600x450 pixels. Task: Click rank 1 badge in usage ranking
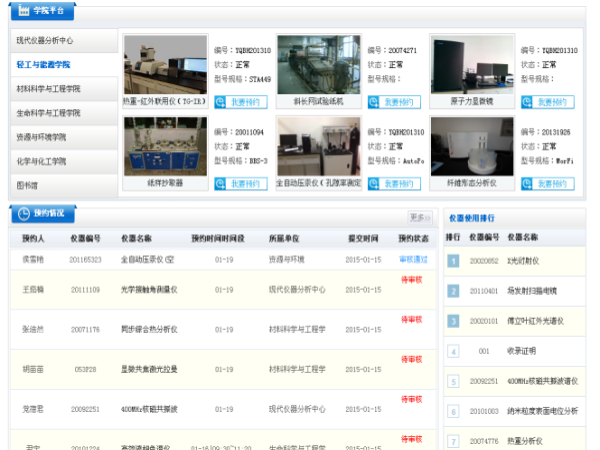[453, 261]
